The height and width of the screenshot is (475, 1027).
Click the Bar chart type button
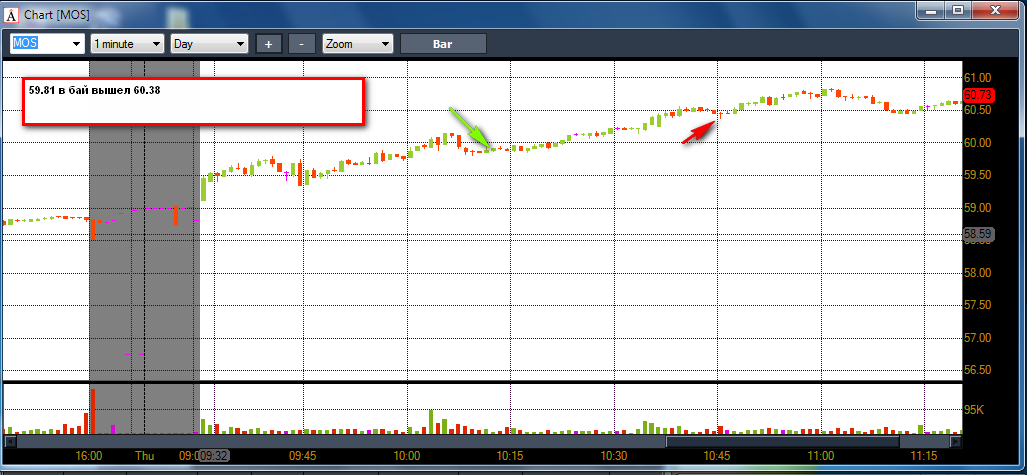pyautogui.click(x=443, y=44)
